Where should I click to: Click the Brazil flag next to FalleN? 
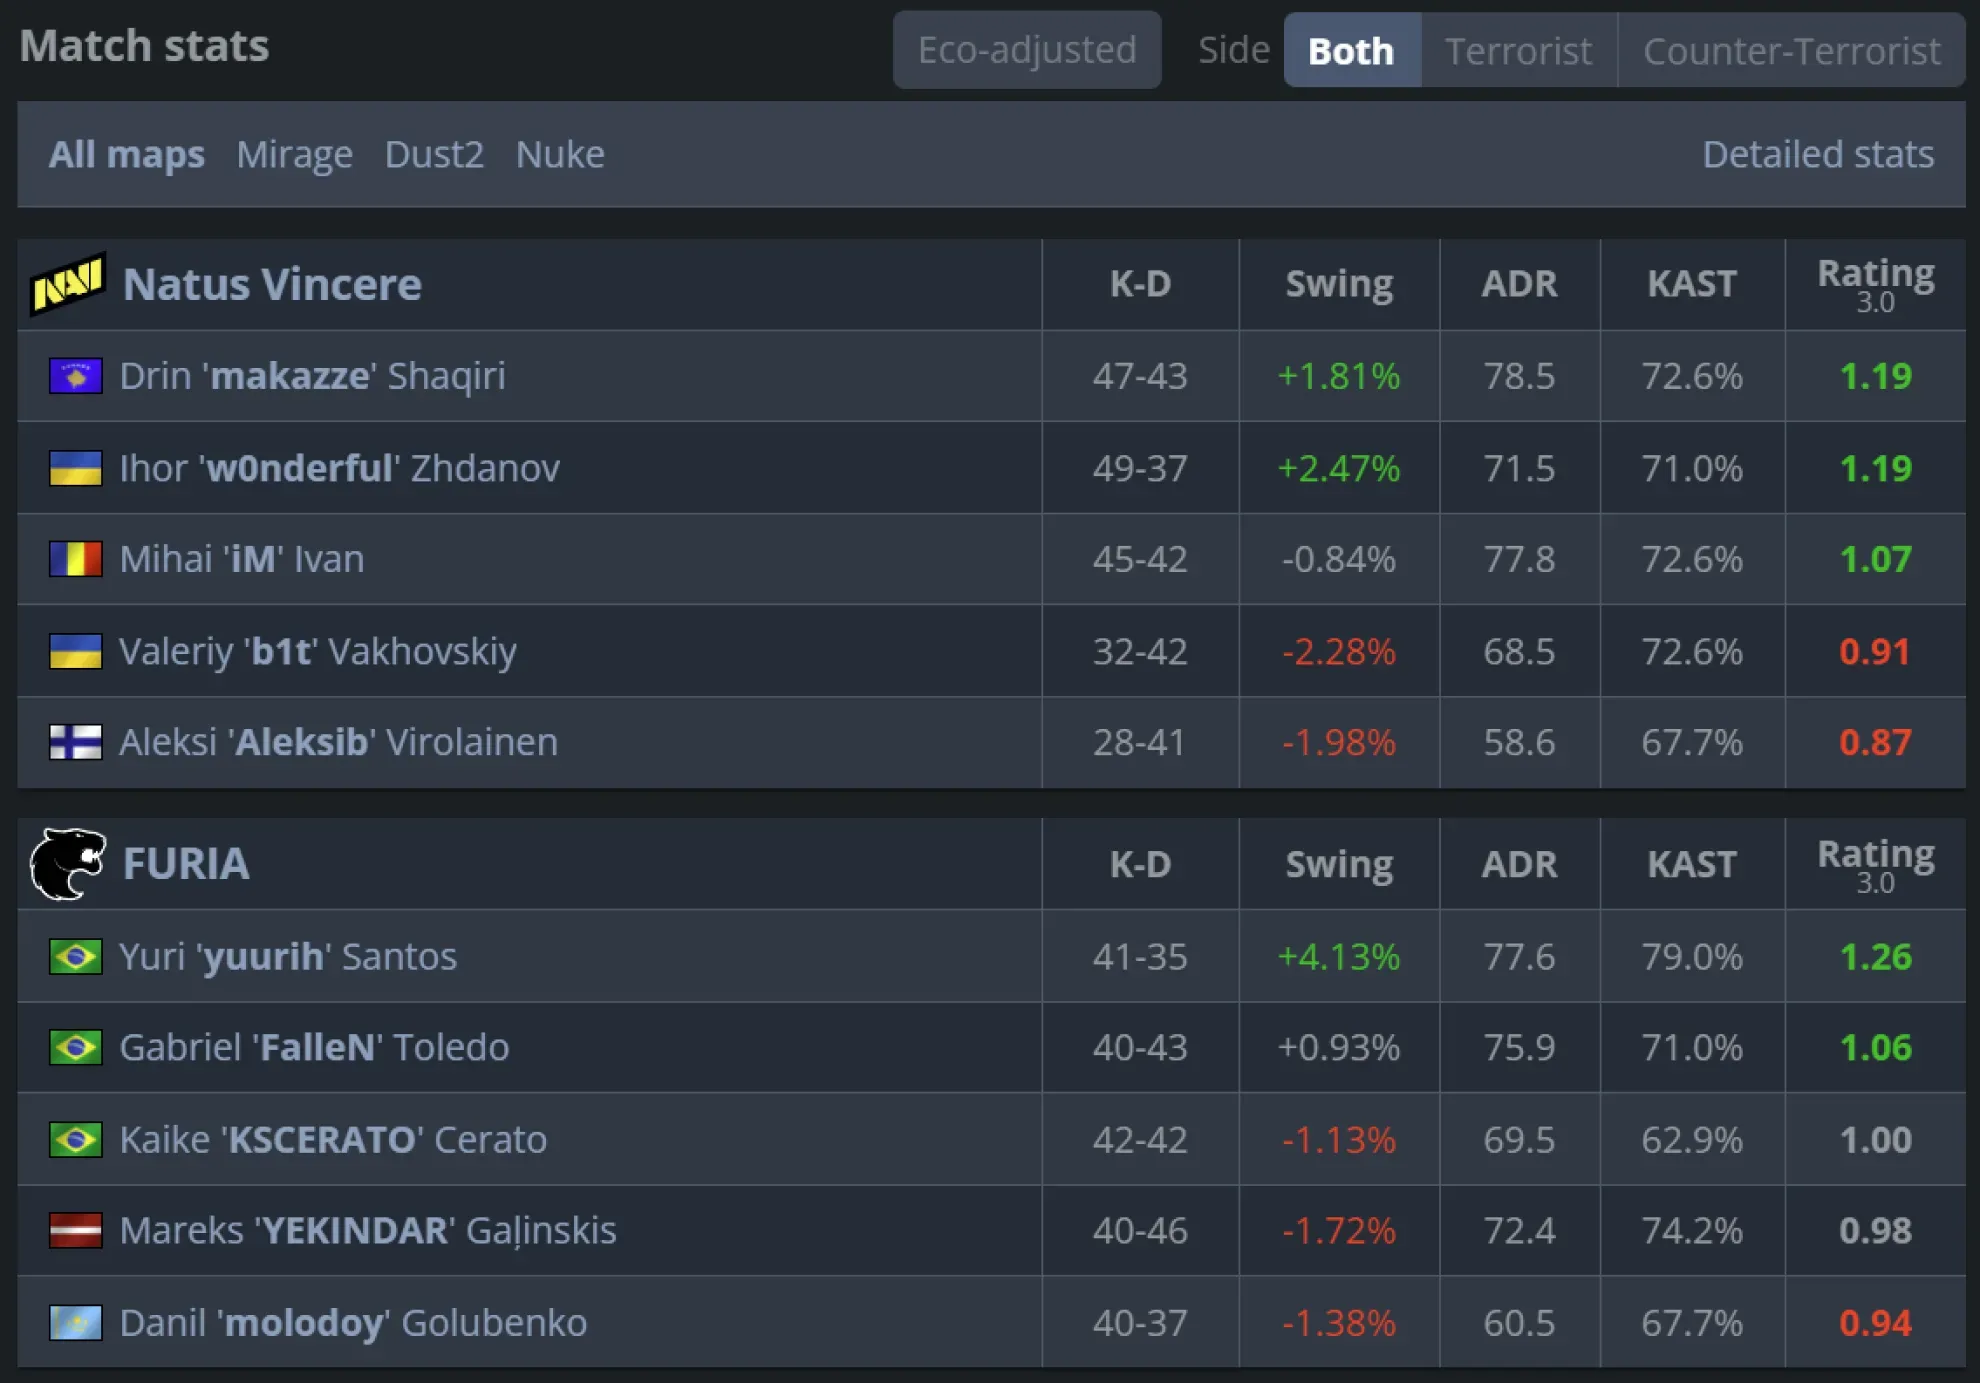coord(76,1048)
